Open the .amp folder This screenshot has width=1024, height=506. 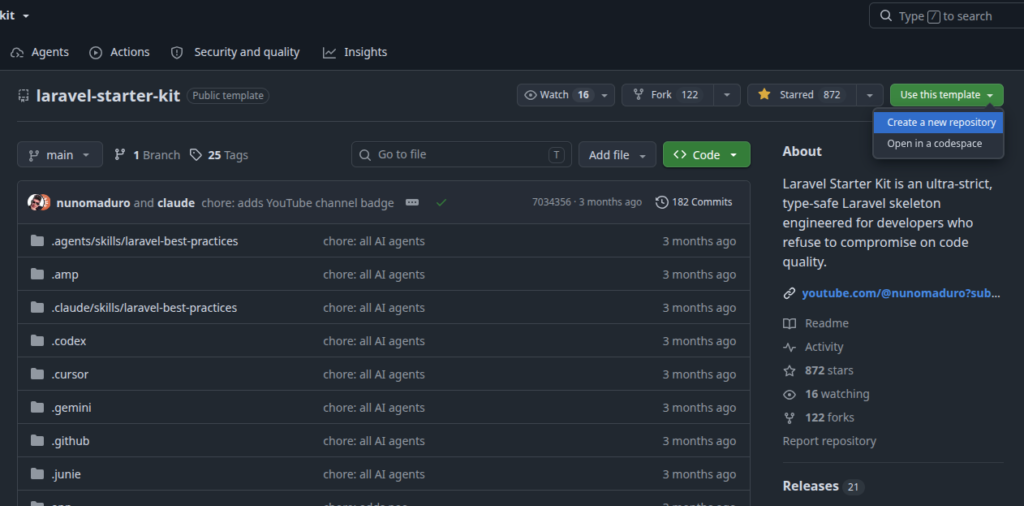(x=65, y=274)
